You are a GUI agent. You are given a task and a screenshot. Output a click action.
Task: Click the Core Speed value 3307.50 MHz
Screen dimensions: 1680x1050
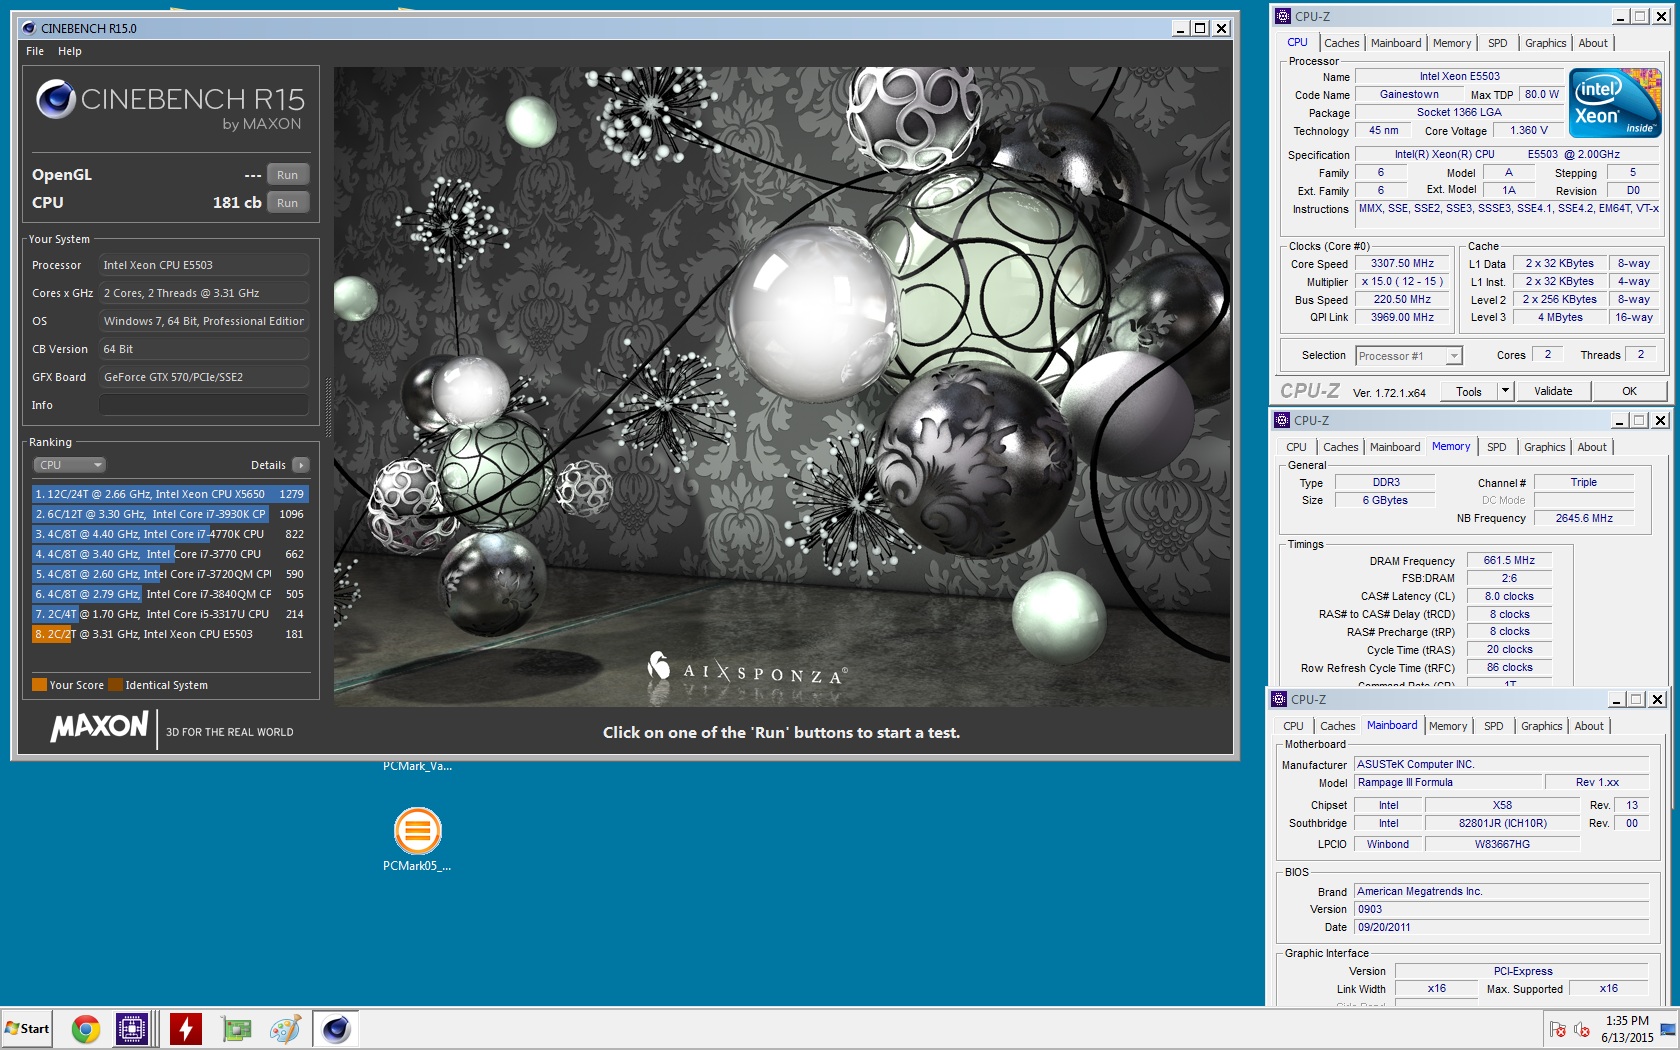(x=1402, y=264)
